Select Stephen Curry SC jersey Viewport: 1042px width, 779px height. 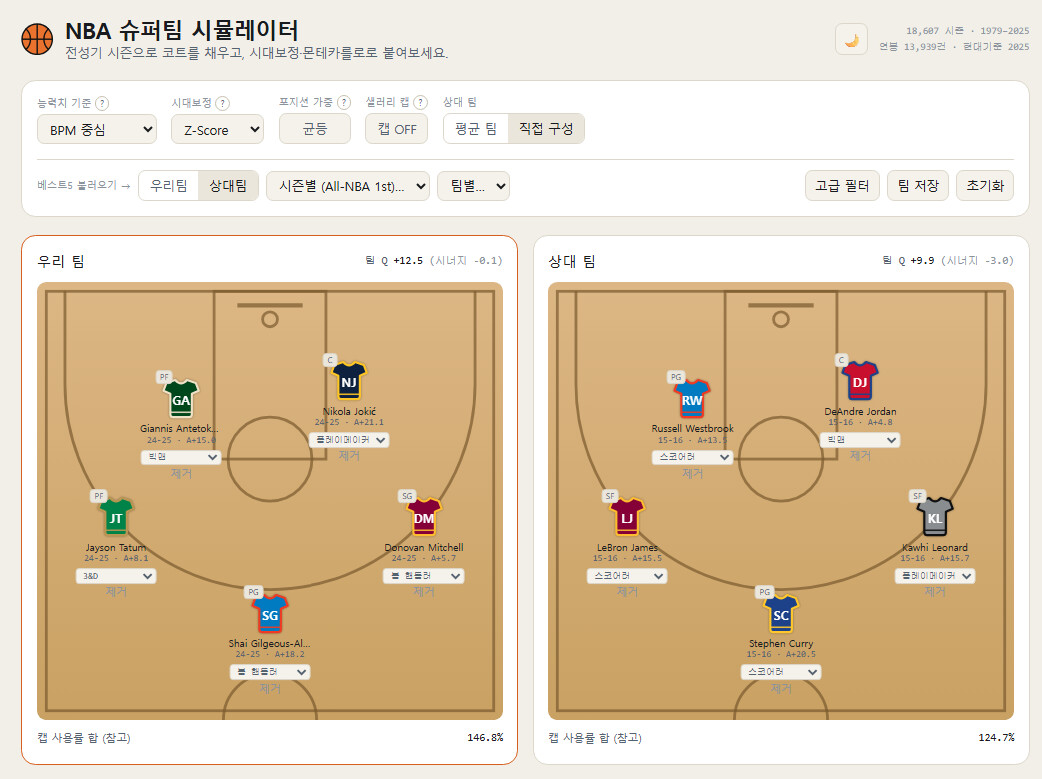point(781,613)
